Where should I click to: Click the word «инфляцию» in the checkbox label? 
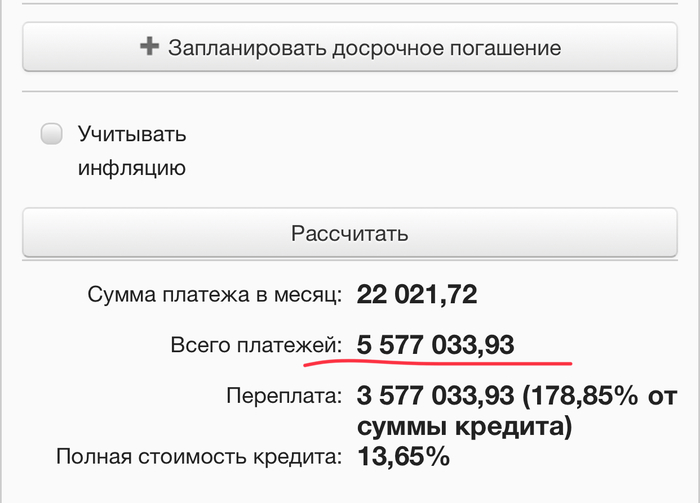point(132,167)
